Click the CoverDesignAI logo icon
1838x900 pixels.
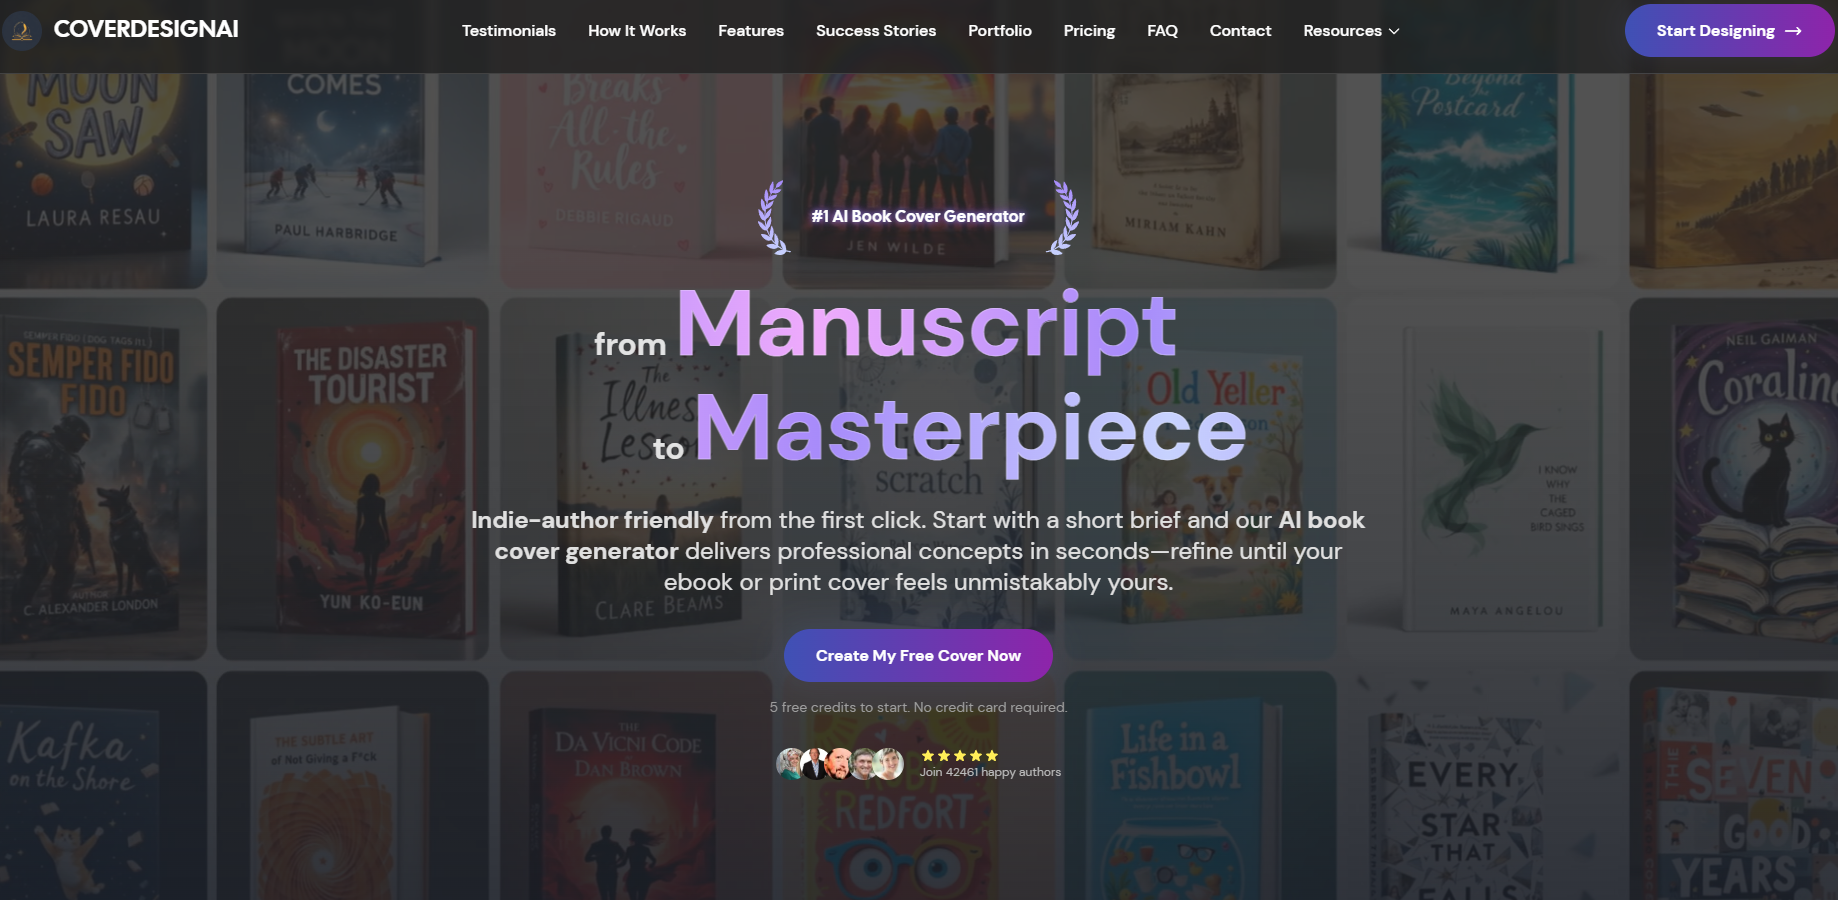coord(22,31)
